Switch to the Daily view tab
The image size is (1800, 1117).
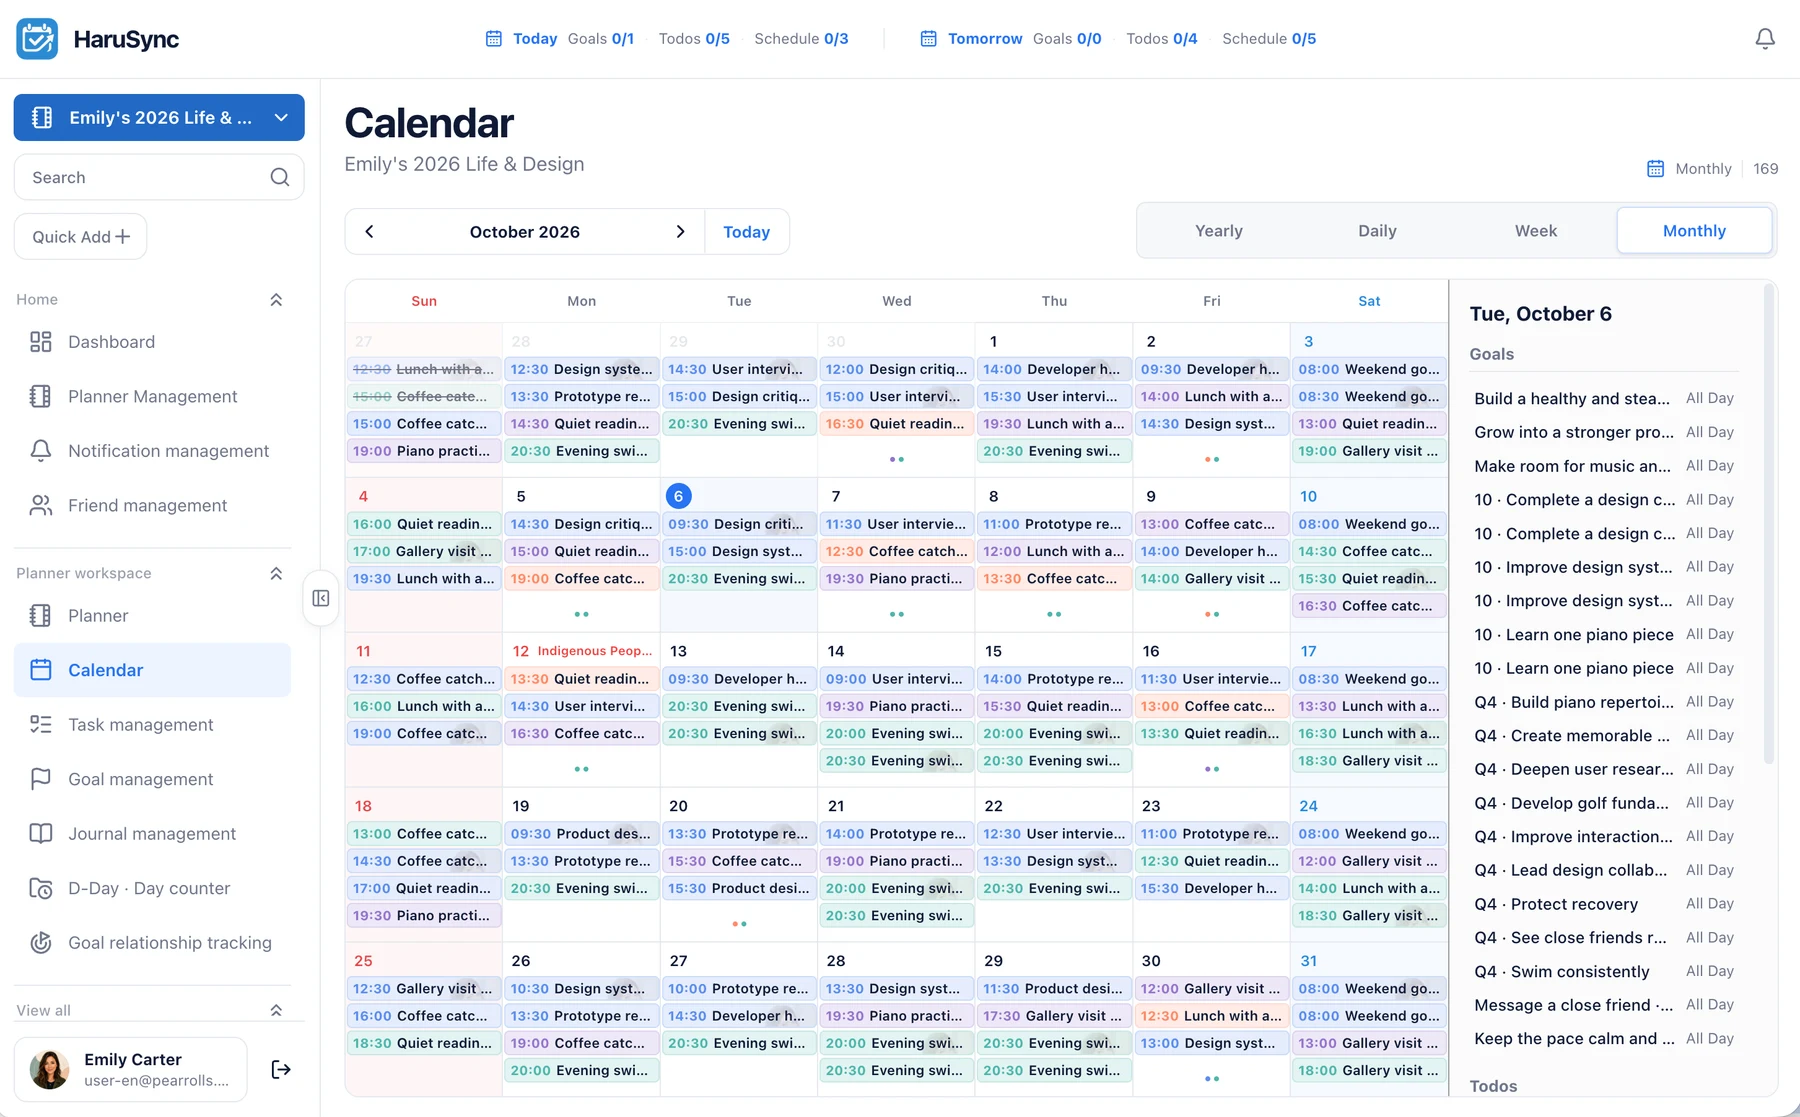click(1377, 230)
